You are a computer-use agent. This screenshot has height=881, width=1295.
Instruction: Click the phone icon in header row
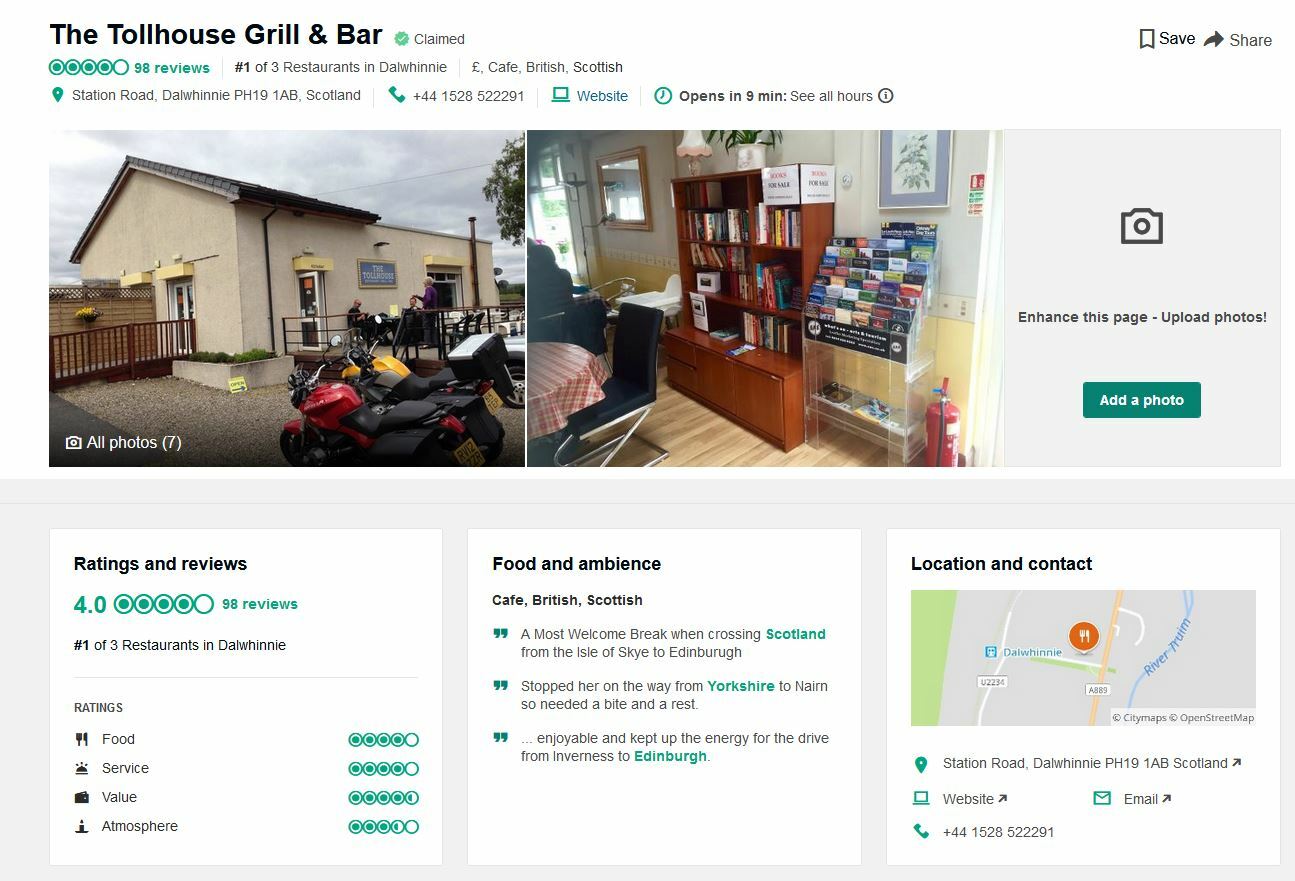point(397,95)
